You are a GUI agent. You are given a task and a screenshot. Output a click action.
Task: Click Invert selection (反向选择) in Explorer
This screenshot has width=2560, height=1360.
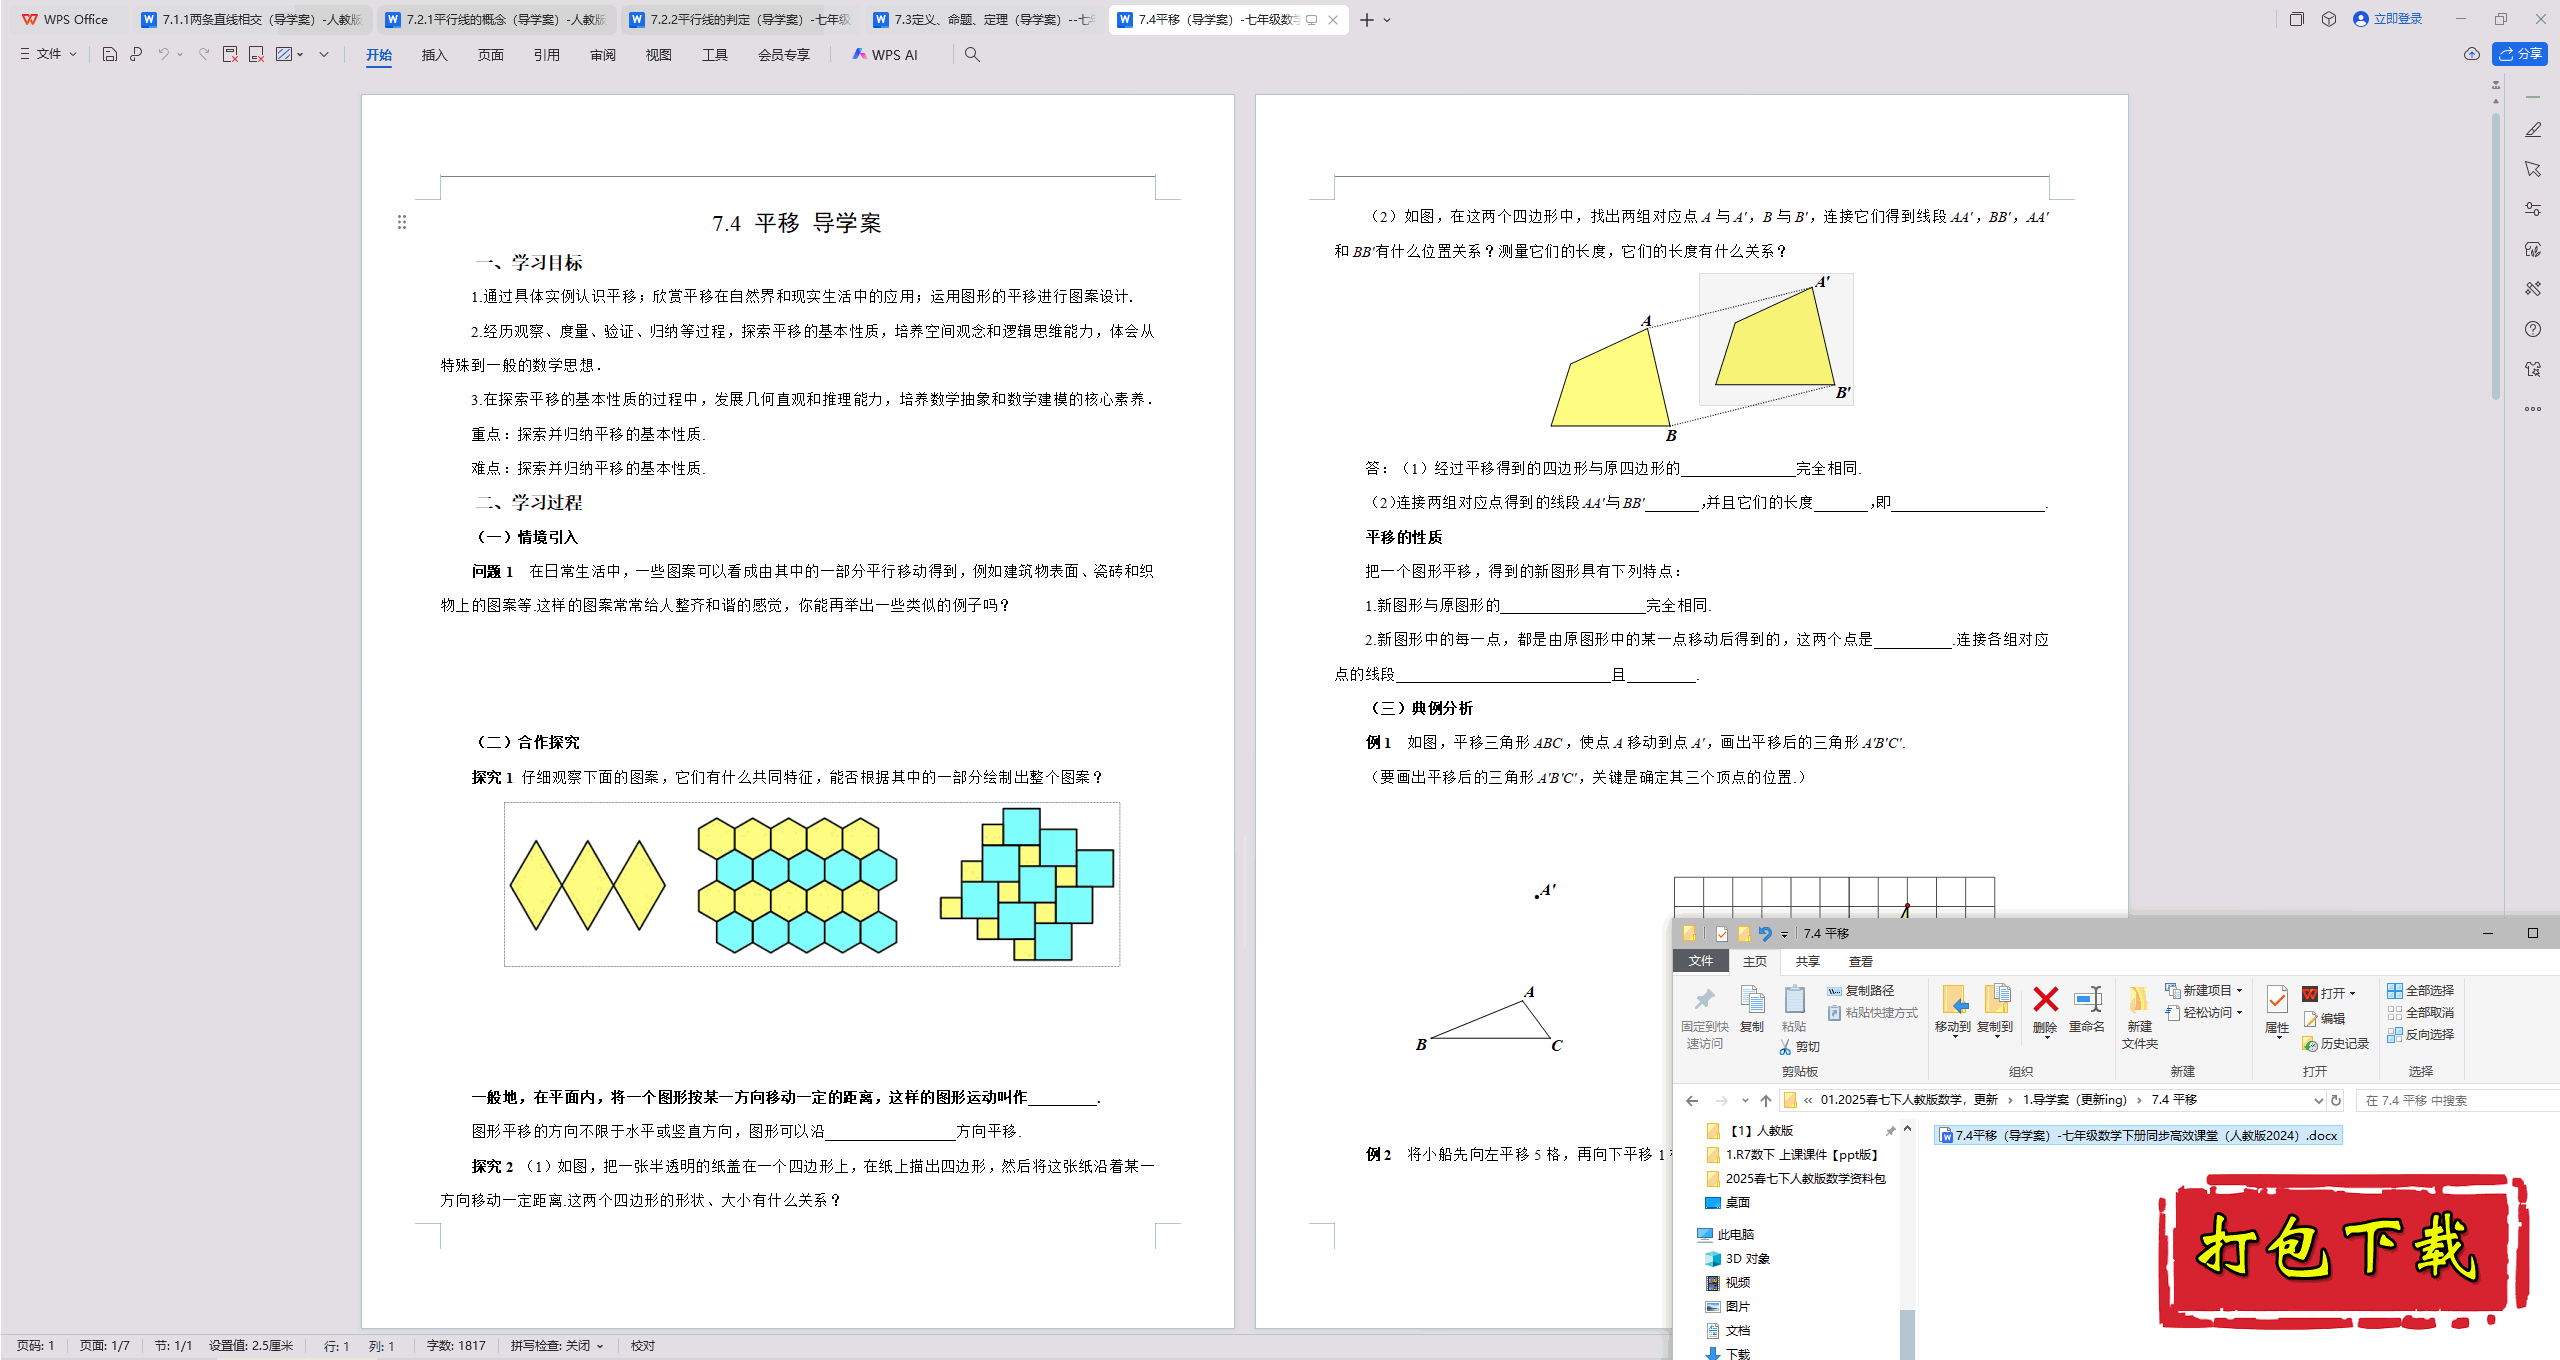point(2420,1034)
